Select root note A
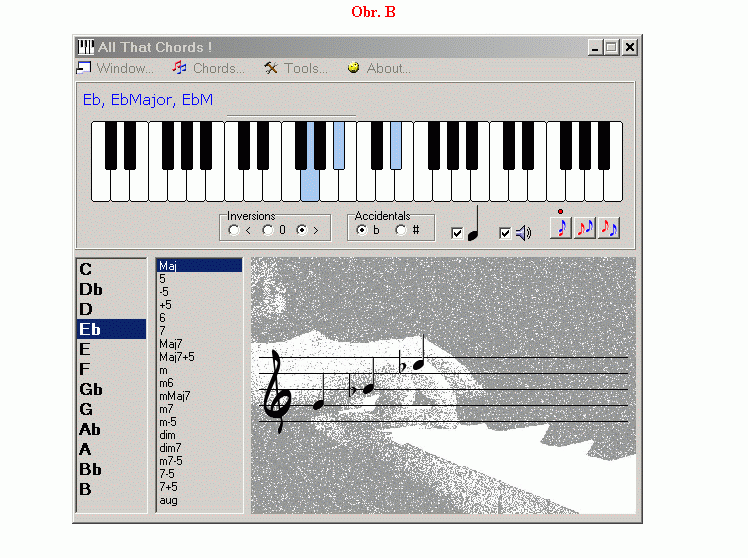The image size is (748, 558). coord(112,449)
